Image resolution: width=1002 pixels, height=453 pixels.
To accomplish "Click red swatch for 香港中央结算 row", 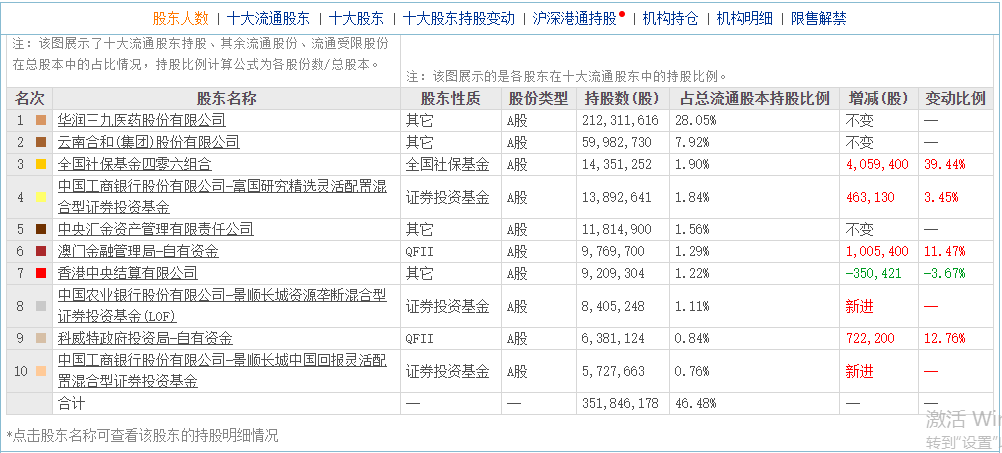I will tap(42, 273).
